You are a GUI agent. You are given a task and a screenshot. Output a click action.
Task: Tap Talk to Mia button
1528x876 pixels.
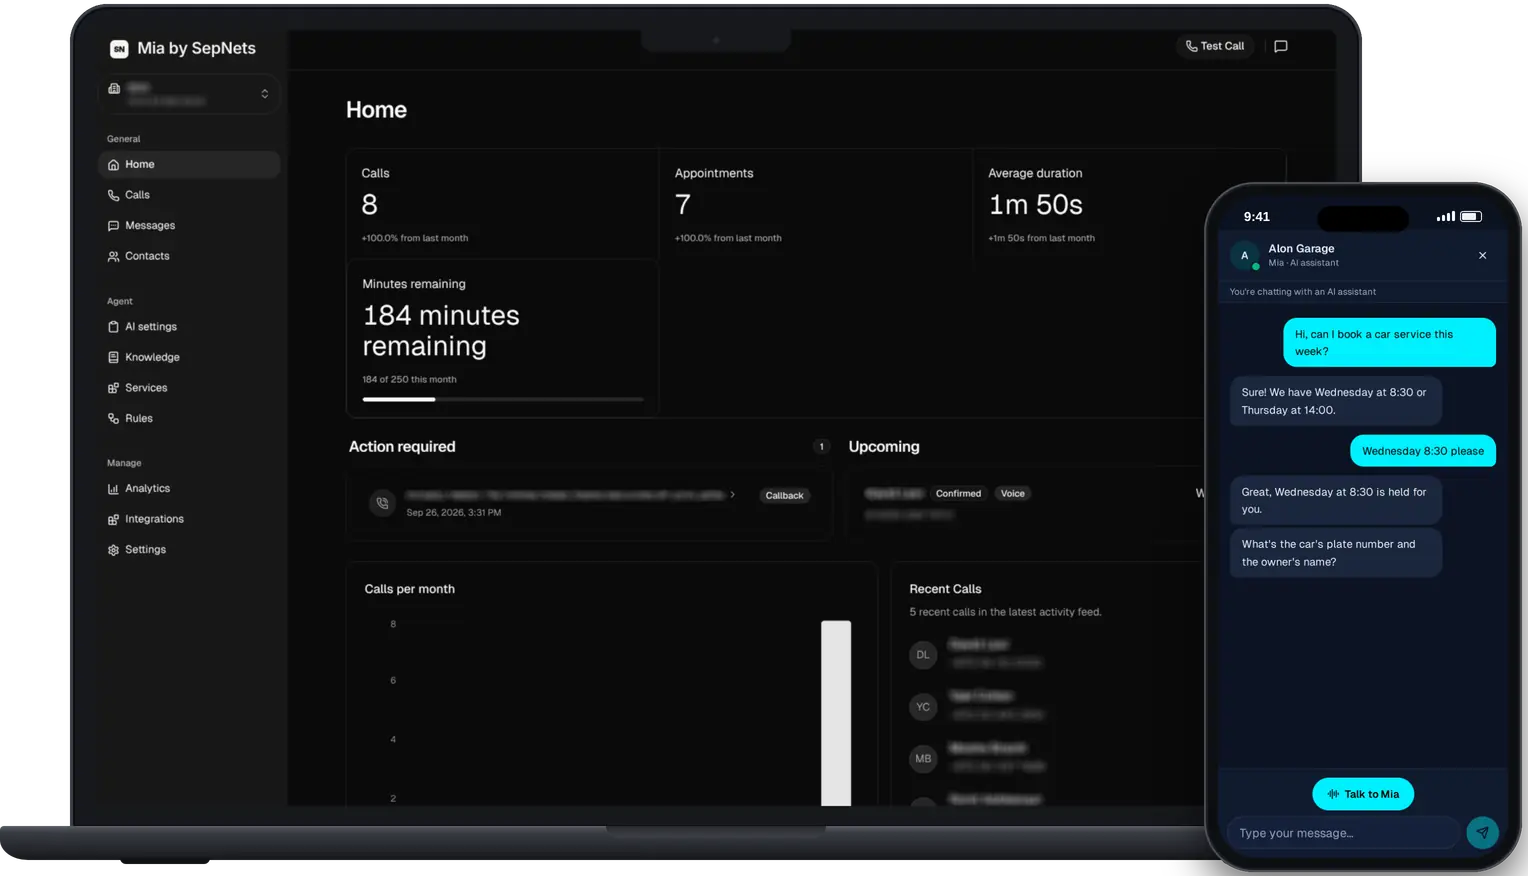coord(1363,794)
